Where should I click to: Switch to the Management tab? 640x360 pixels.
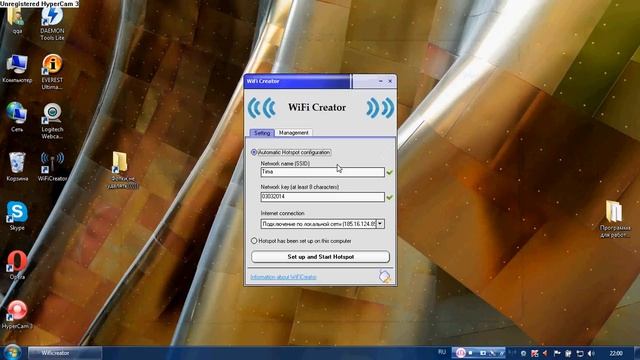[x=293, y=133]
